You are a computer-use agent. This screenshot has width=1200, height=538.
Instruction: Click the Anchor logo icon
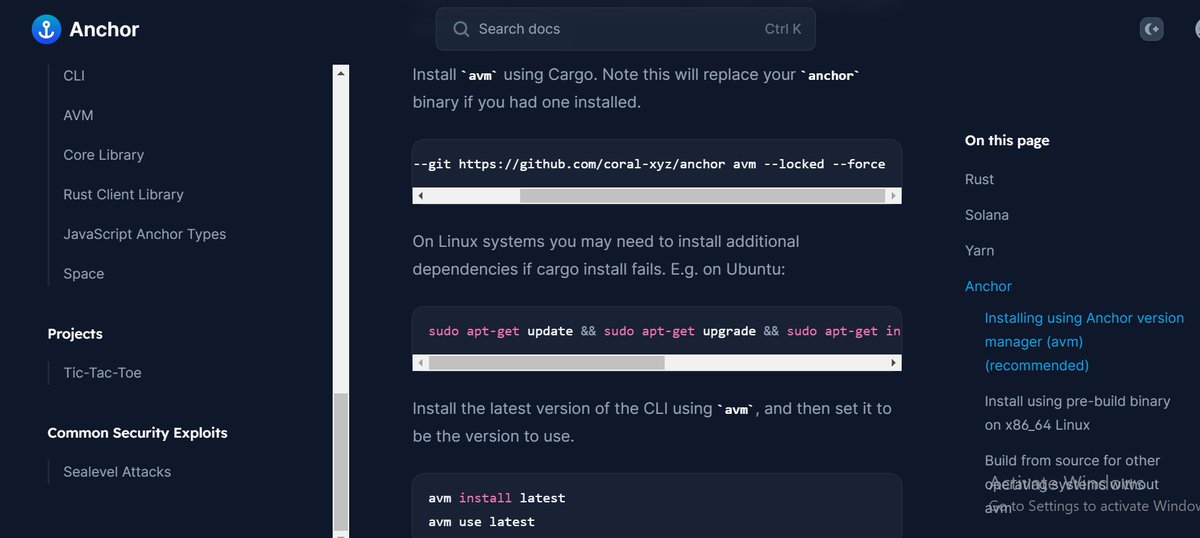coord(46,29)
